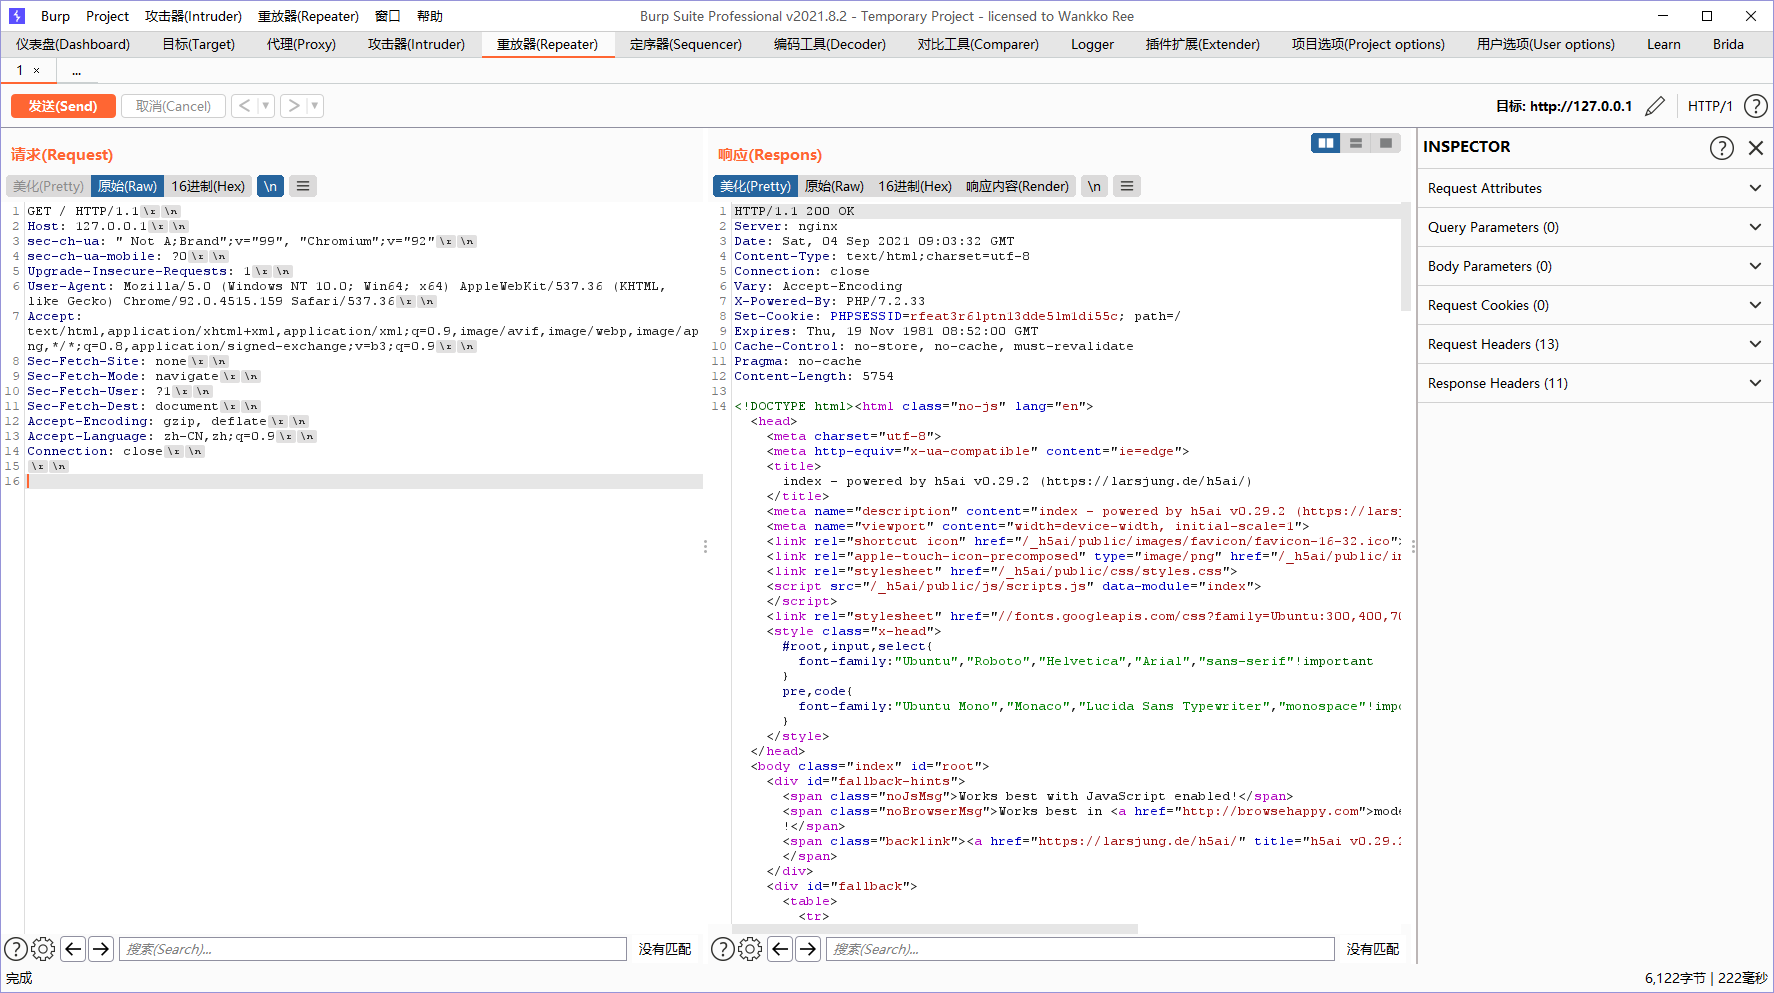Toggle request \n non-printable characters
Viewport: 1774px width, 993px height.
pos(270,186)
